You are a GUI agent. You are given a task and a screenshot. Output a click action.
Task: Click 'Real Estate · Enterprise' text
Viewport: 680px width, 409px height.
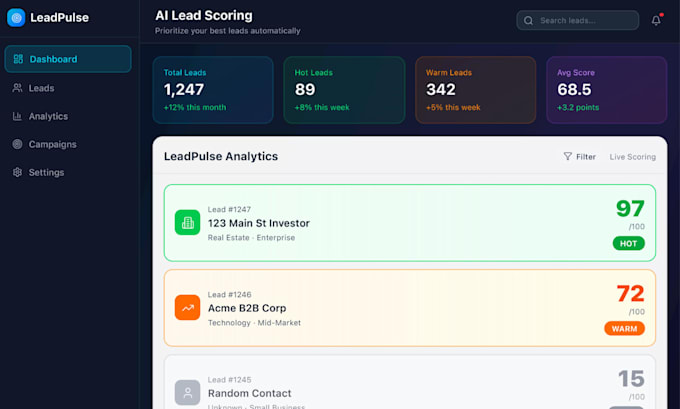[251, 237]
